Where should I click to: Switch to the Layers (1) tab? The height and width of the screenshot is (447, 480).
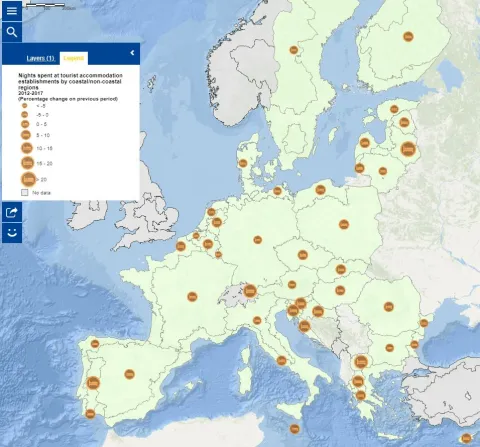40,58
